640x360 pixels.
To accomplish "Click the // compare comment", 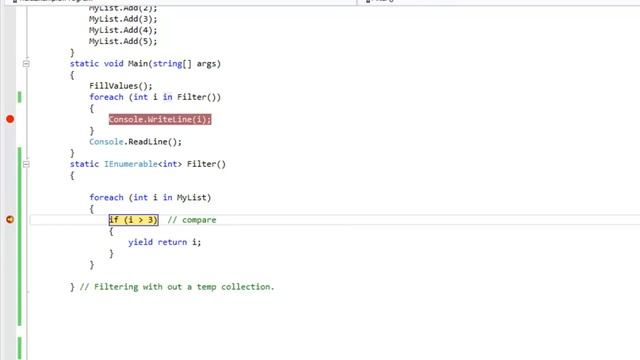I will (x=192, y=220).
